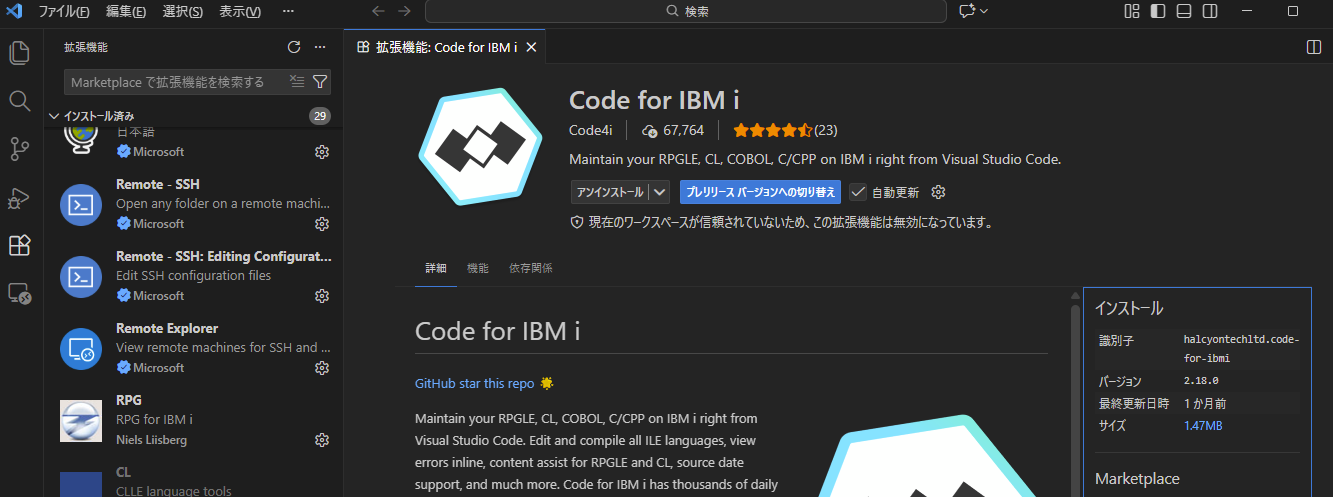Split the editor to the right
The width and height of the screenshot is (1333, 497).
(x=1314, y=47)
